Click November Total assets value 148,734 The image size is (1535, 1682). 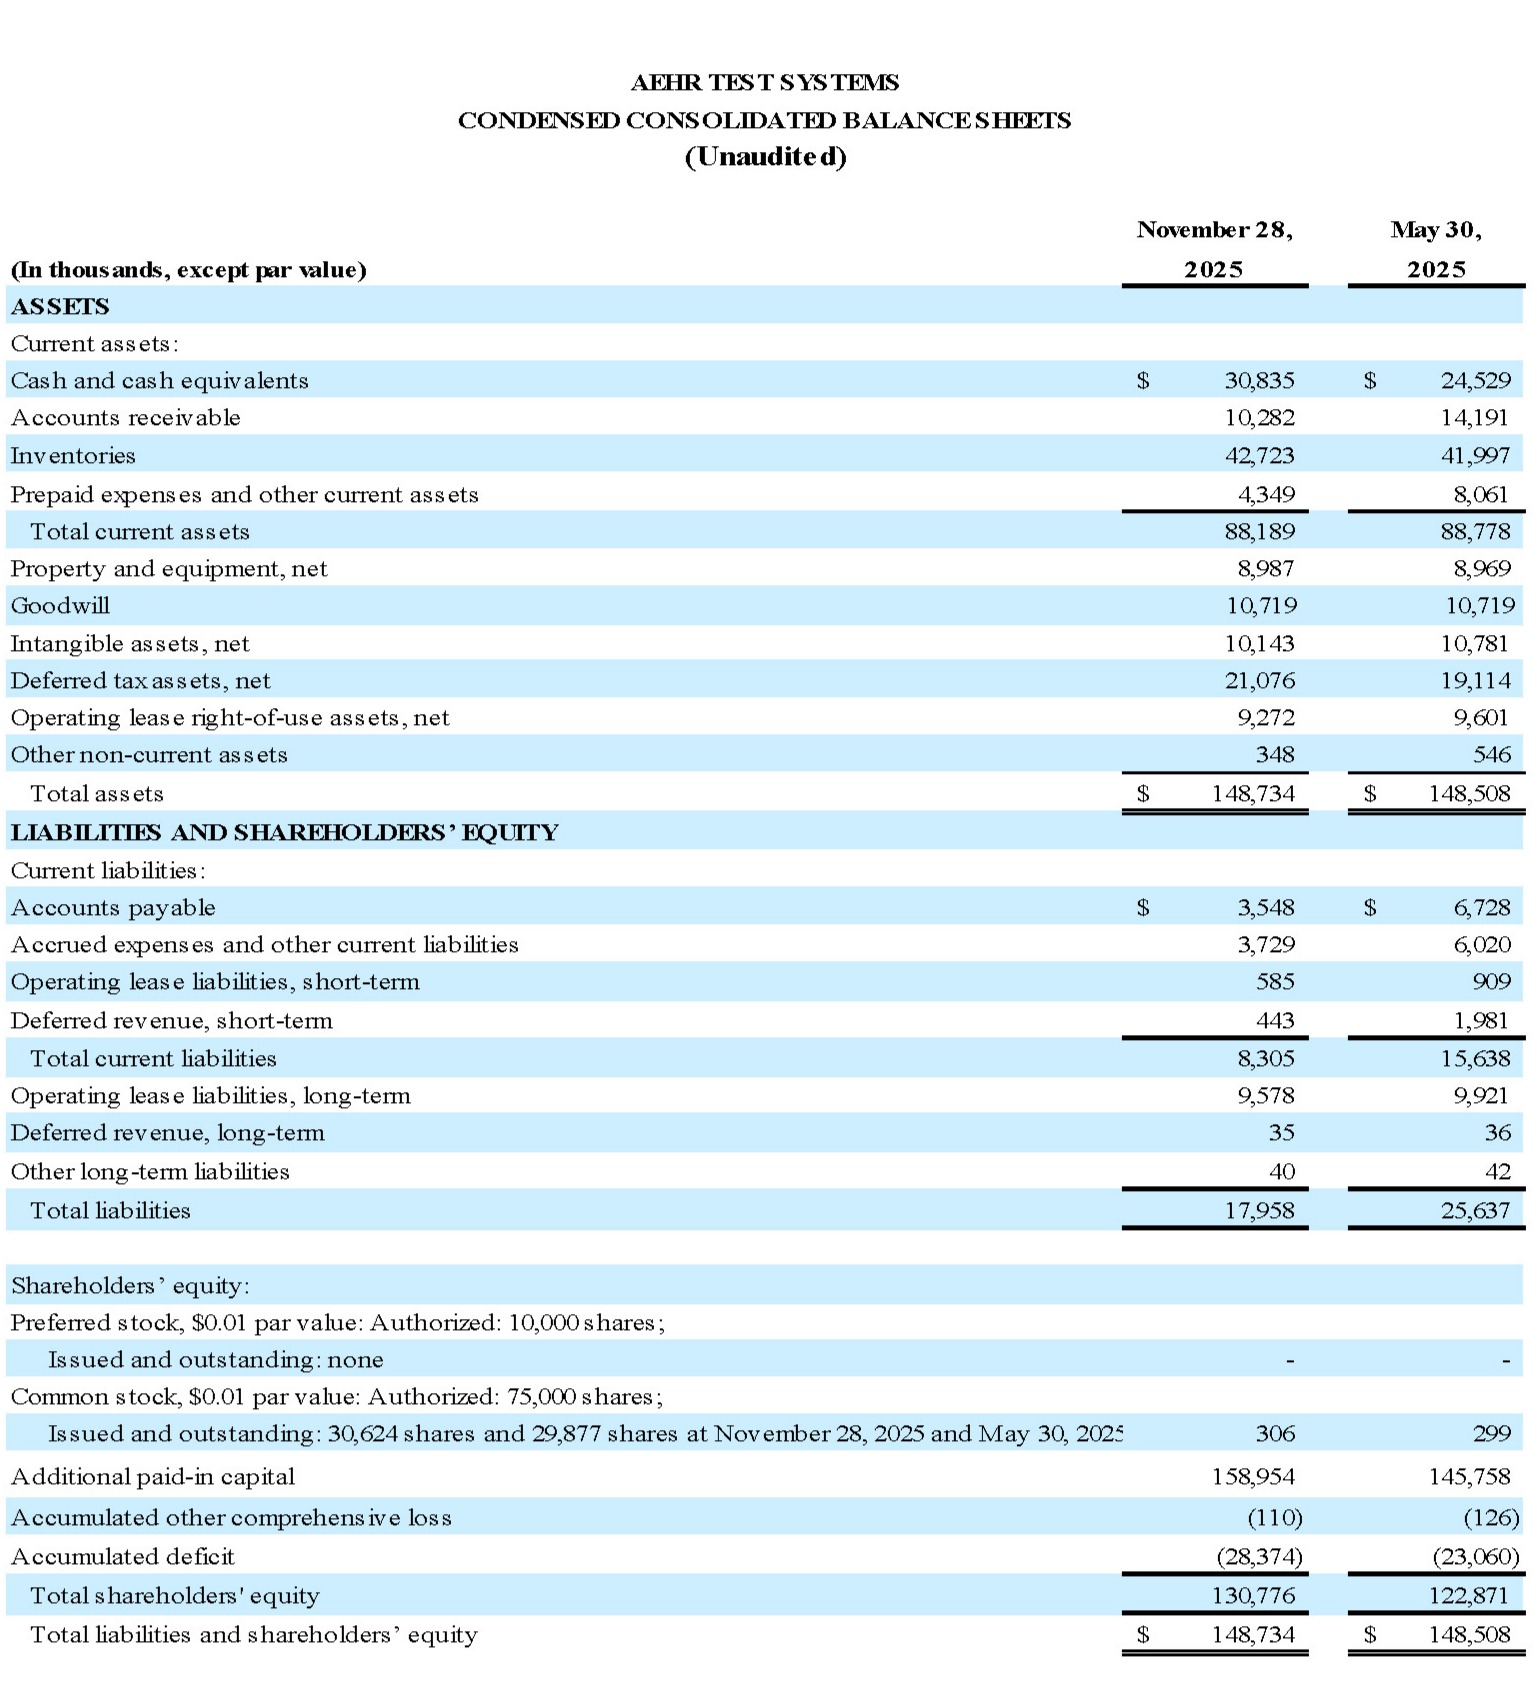[1253, 793]
